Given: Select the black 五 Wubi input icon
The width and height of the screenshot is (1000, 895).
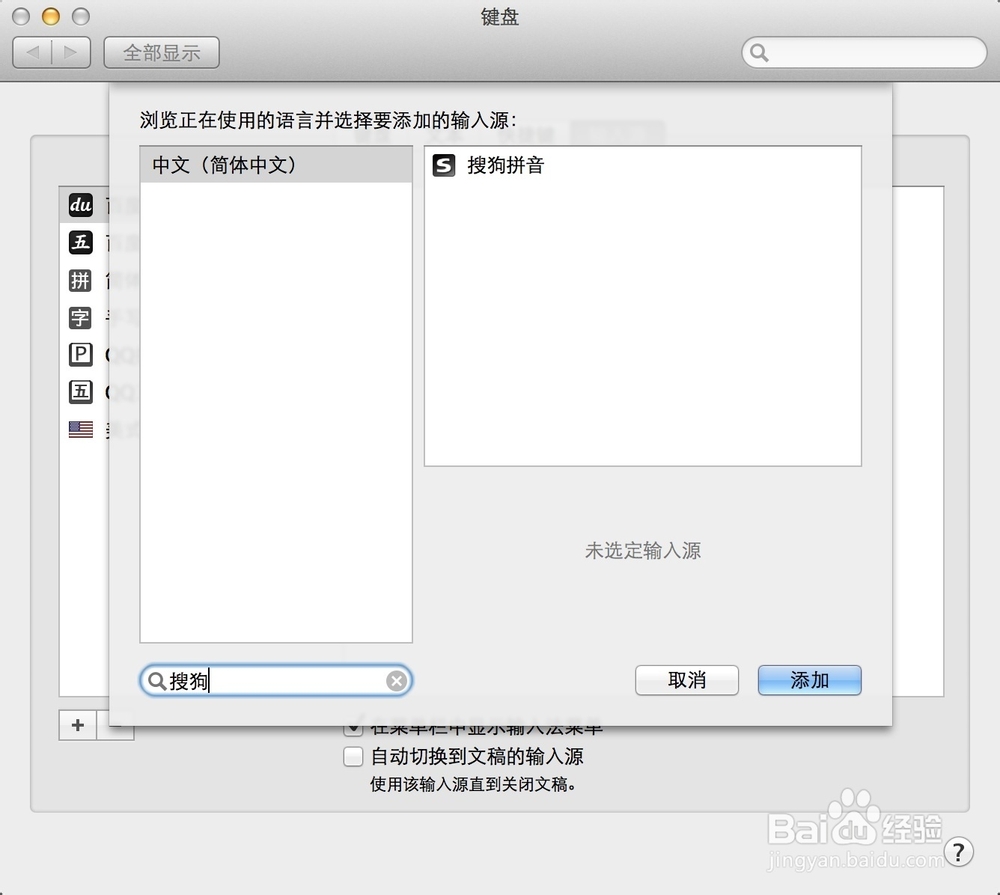Looking at the screenshot, I should (x=80, y=242).
